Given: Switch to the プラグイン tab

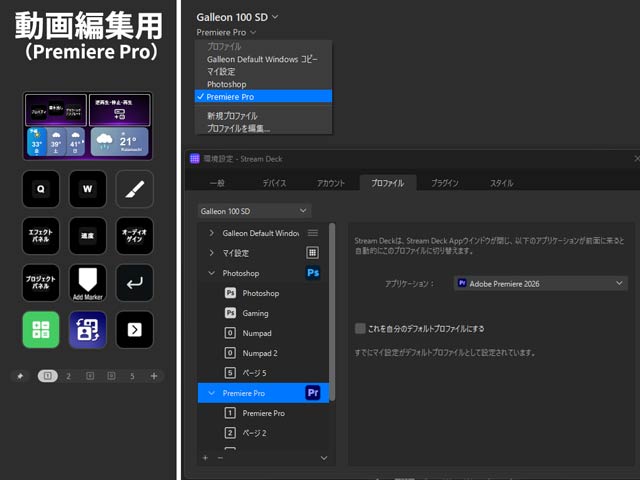Looking at the screenshot, I should 445,183.
